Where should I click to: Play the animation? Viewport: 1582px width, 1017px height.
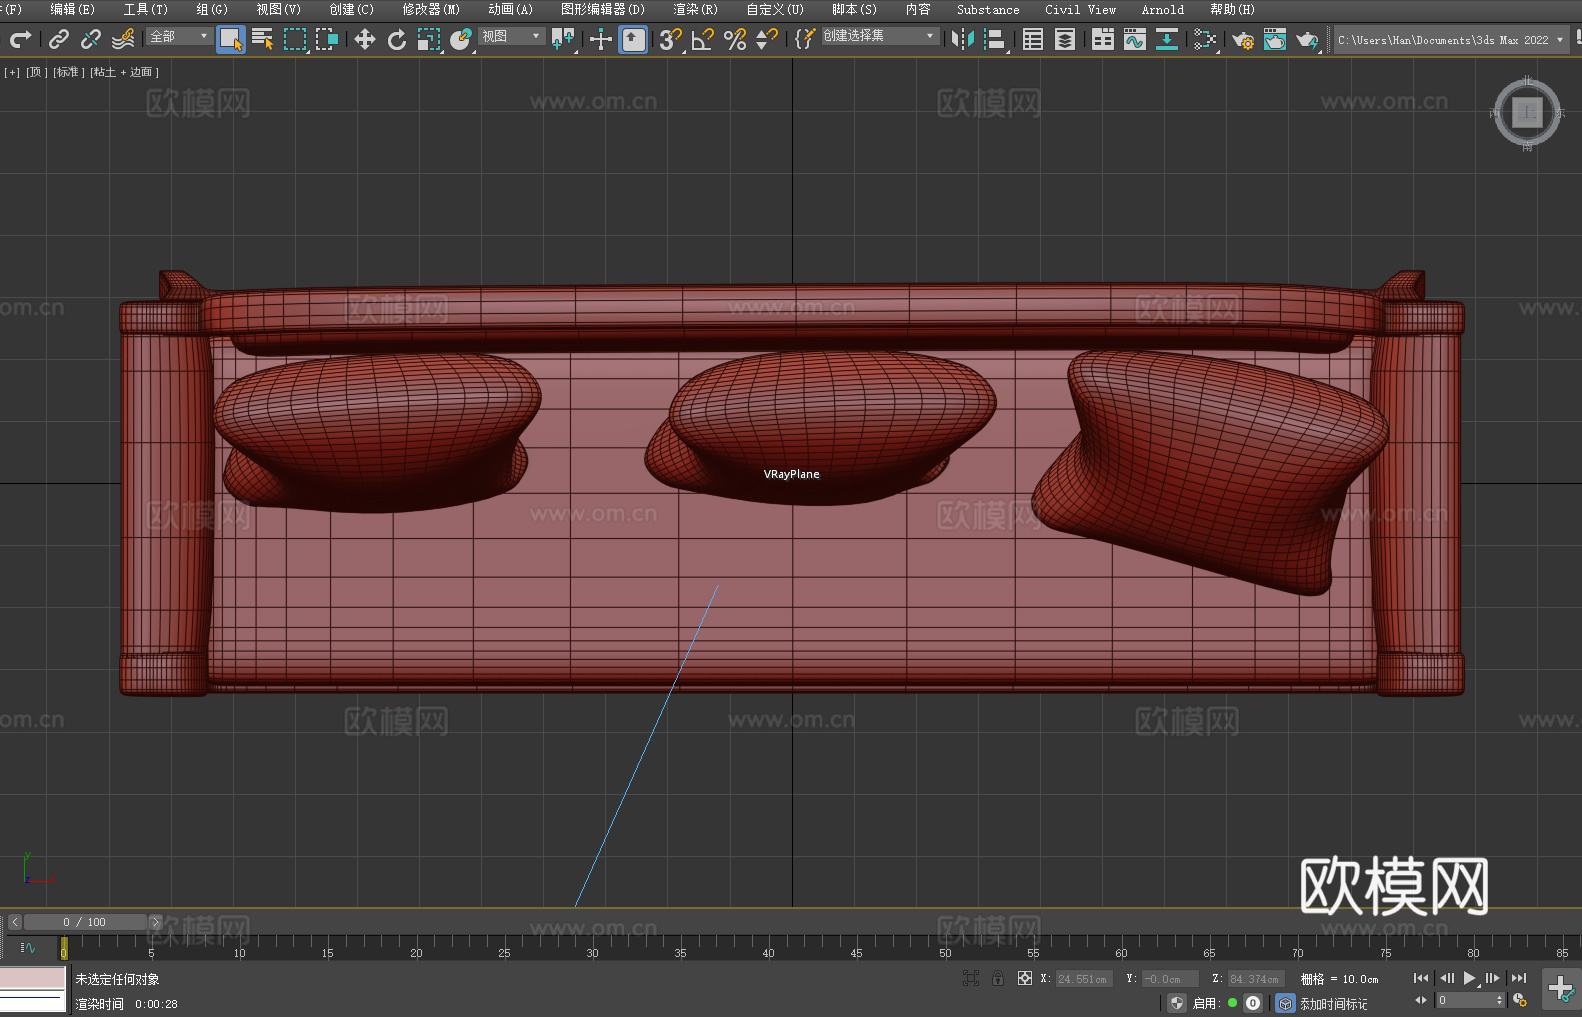pos(1469,978)
